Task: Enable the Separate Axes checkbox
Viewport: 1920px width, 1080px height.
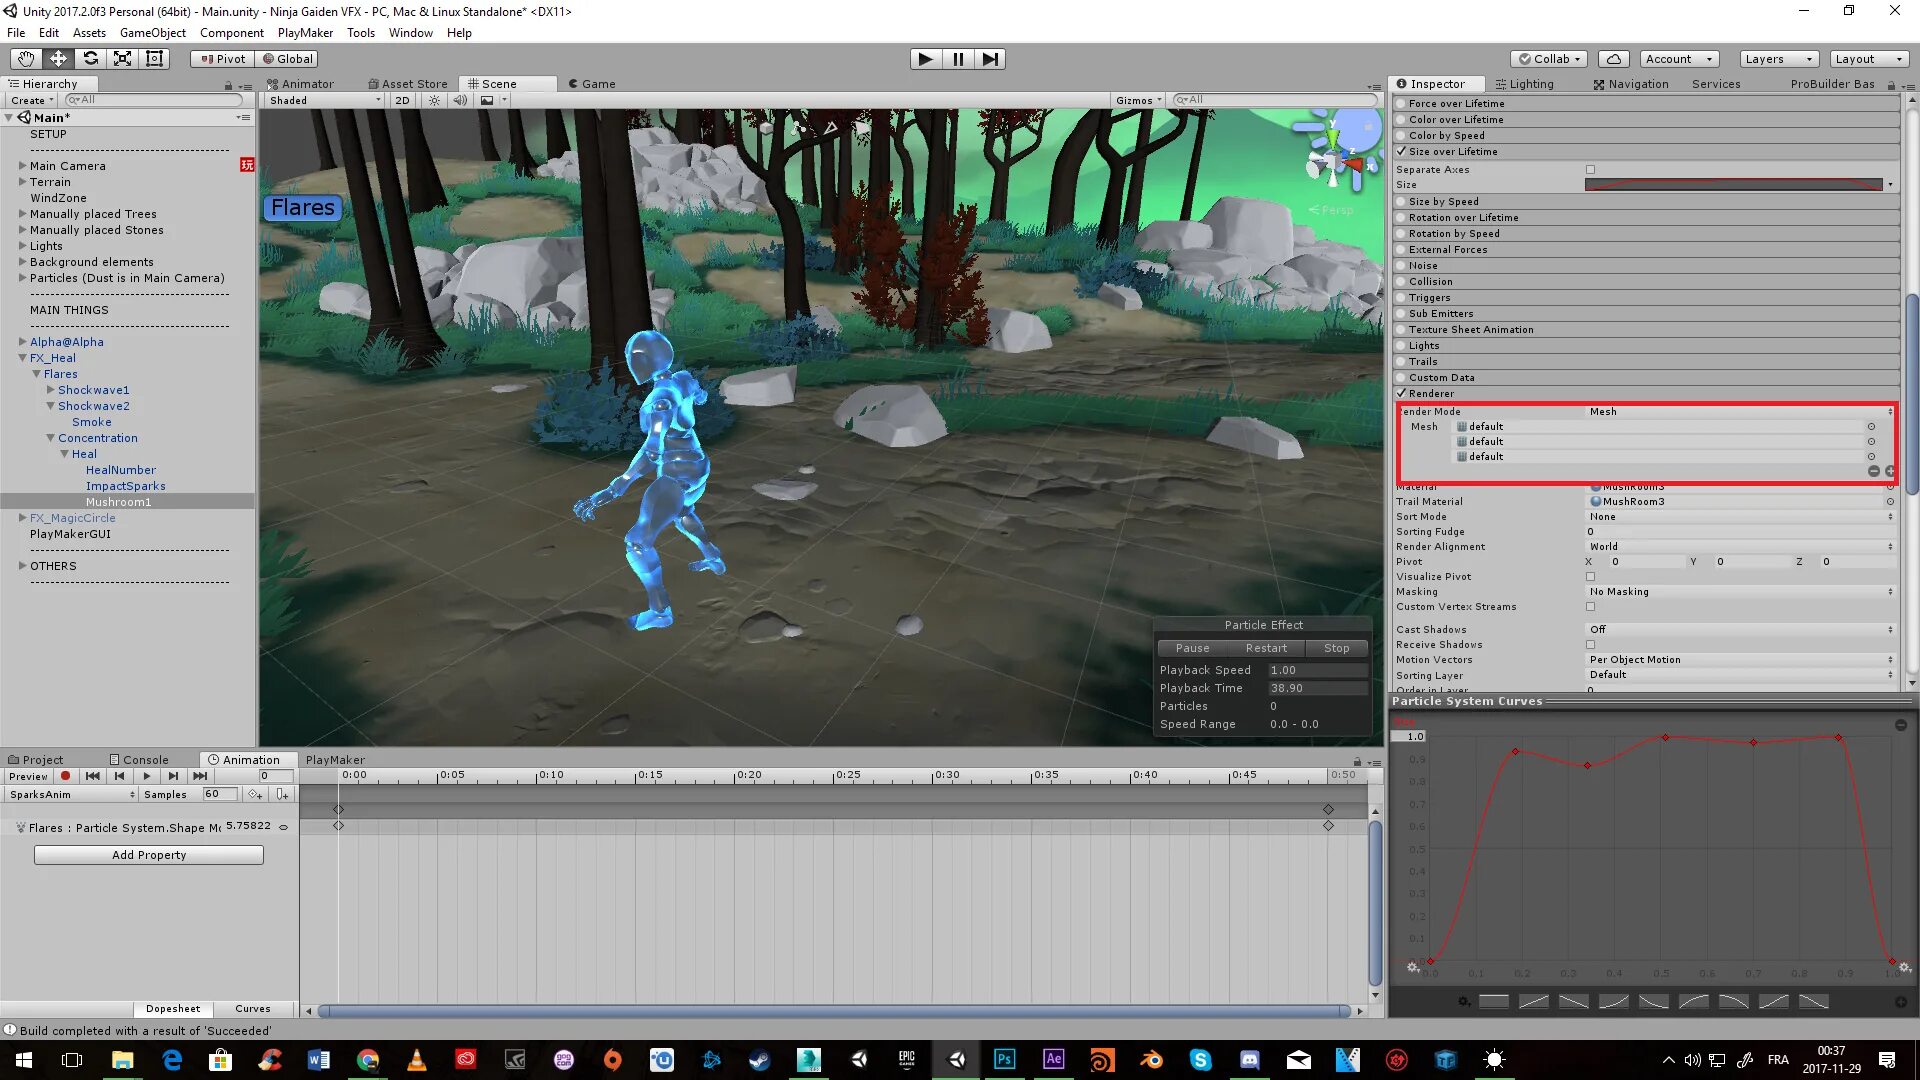Action: point(1590,170)
